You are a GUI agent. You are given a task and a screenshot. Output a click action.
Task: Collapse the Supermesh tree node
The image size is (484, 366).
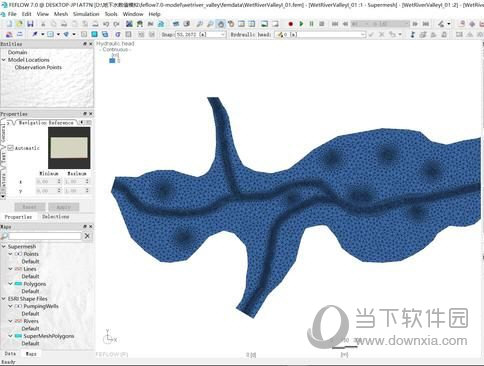4,247
